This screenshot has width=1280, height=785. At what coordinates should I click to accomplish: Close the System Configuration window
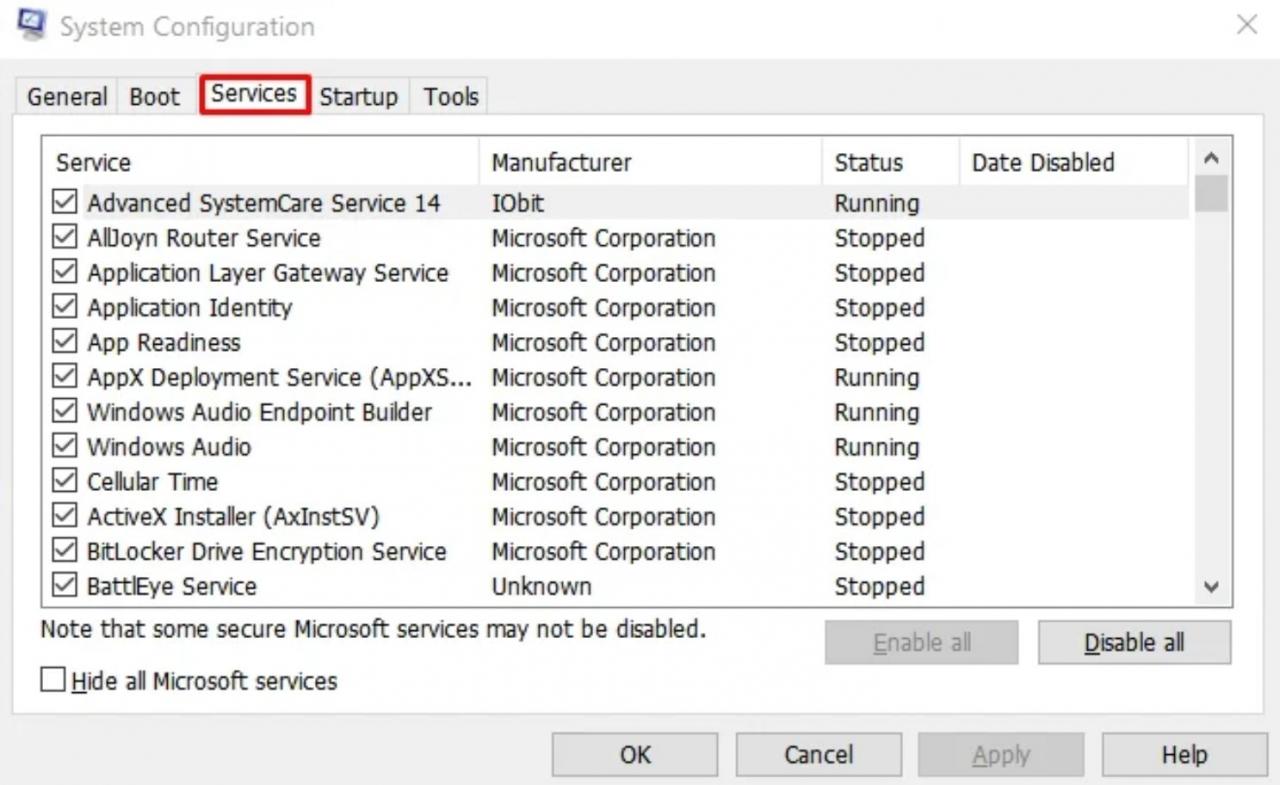pos(1246,25)
